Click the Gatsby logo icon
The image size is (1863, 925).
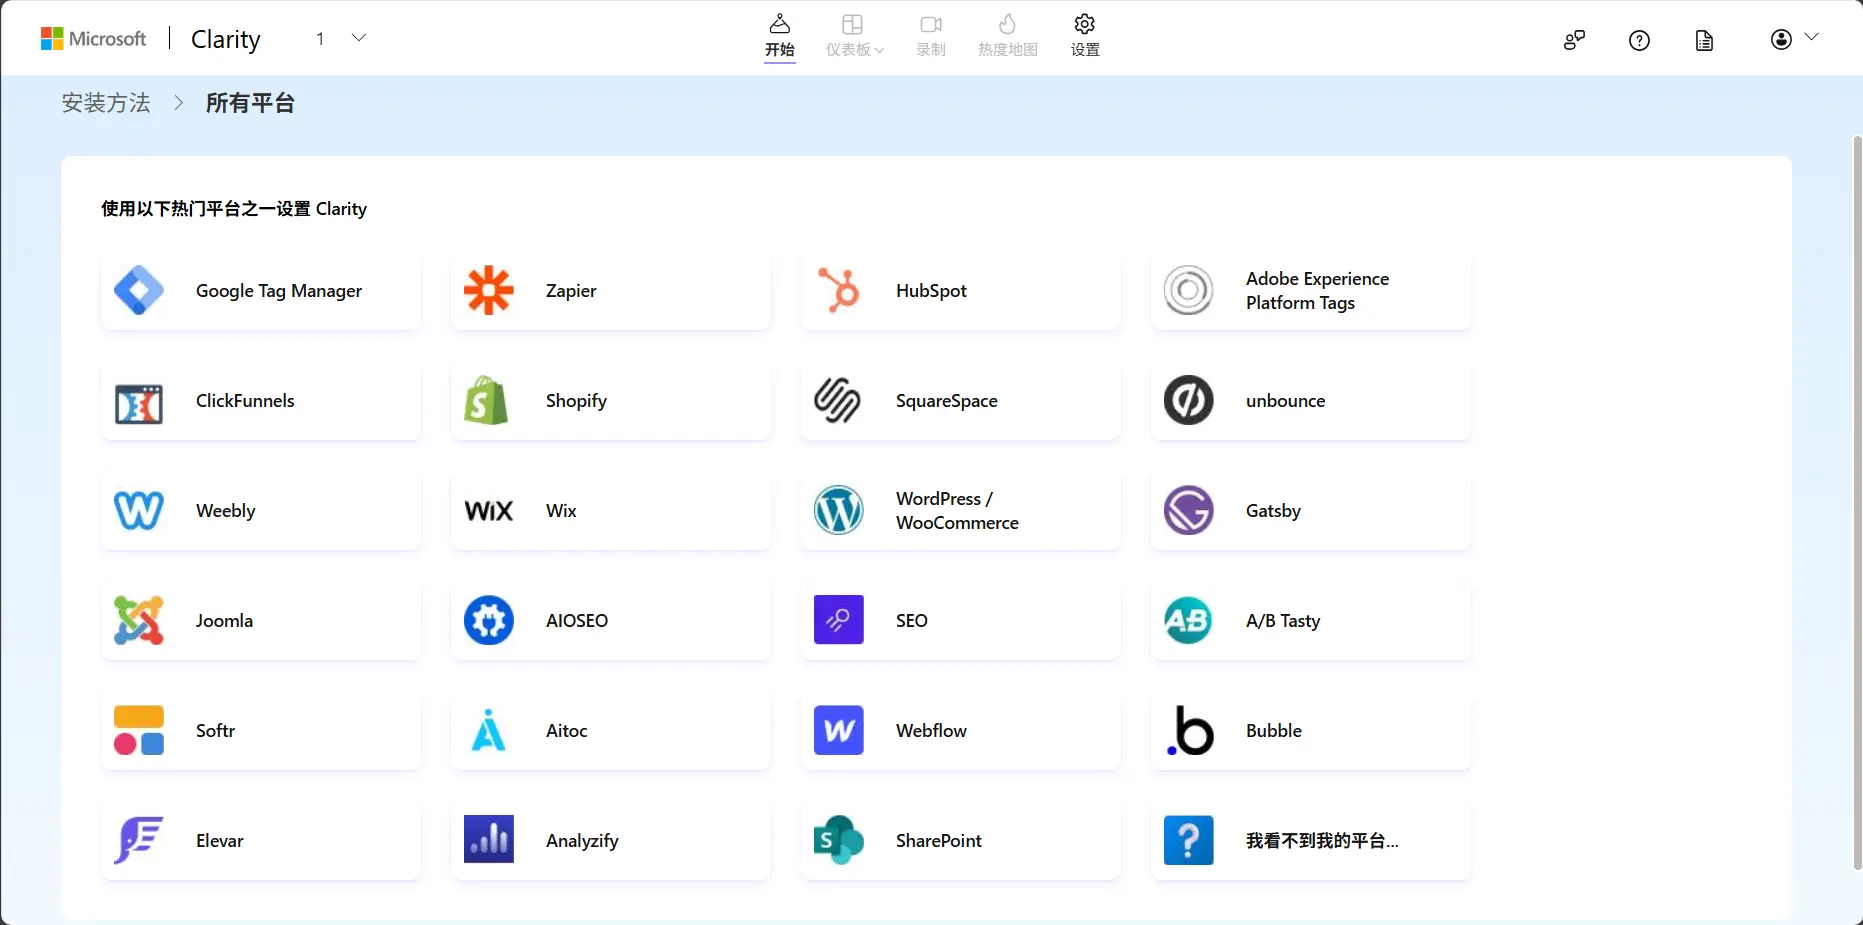(x=1188, y=511)
